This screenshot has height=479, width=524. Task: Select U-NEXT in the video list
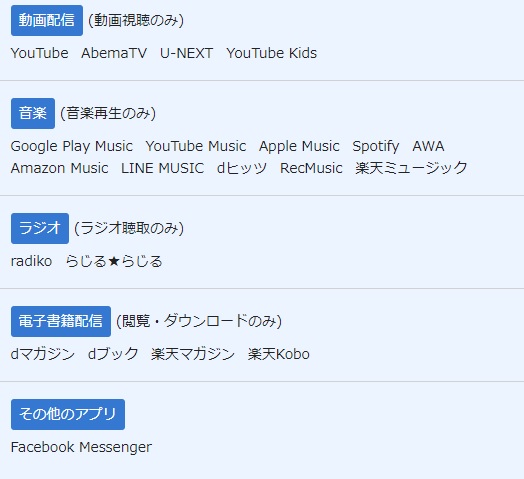click(x=186, y=53)
